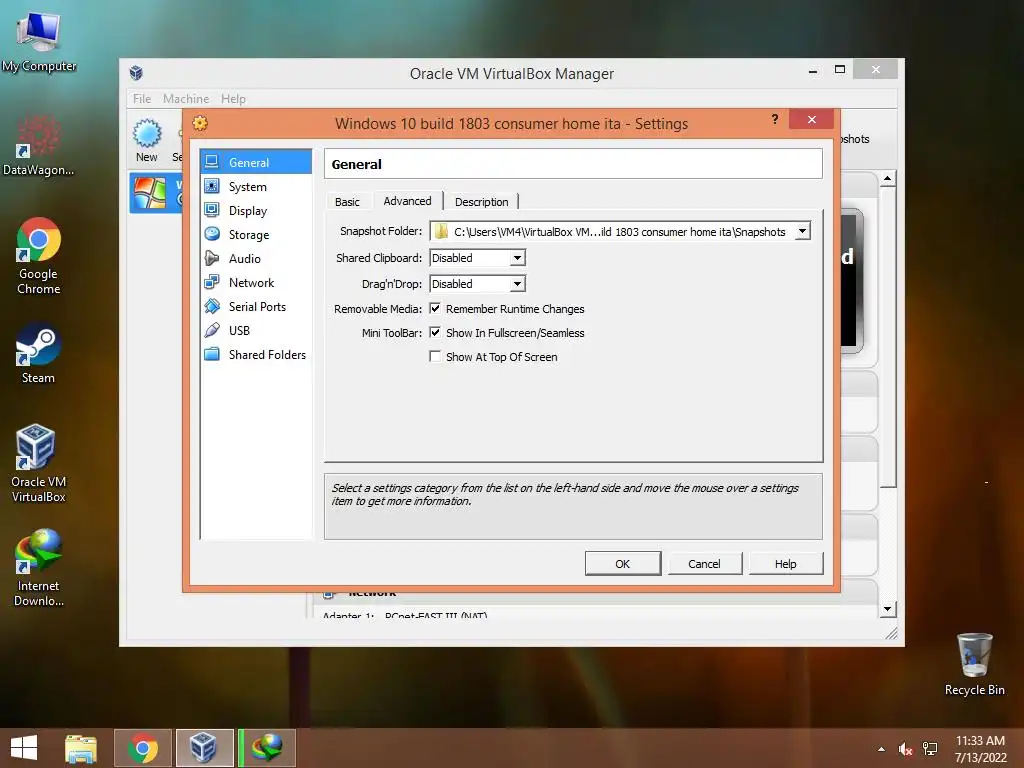The height and width of the screenshot is (768, 1024).
Task: Open the System settings category
Action: (256, 187)
